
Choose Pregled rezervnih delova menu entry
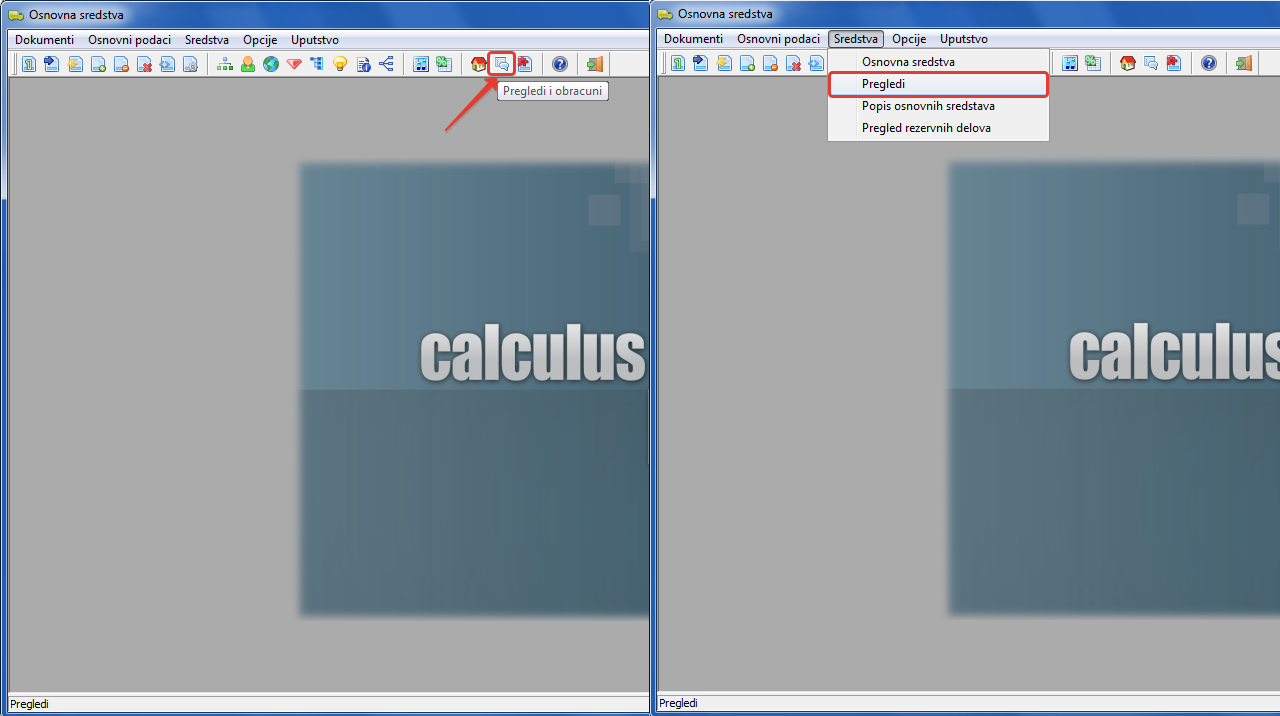(x=939, y=128)
